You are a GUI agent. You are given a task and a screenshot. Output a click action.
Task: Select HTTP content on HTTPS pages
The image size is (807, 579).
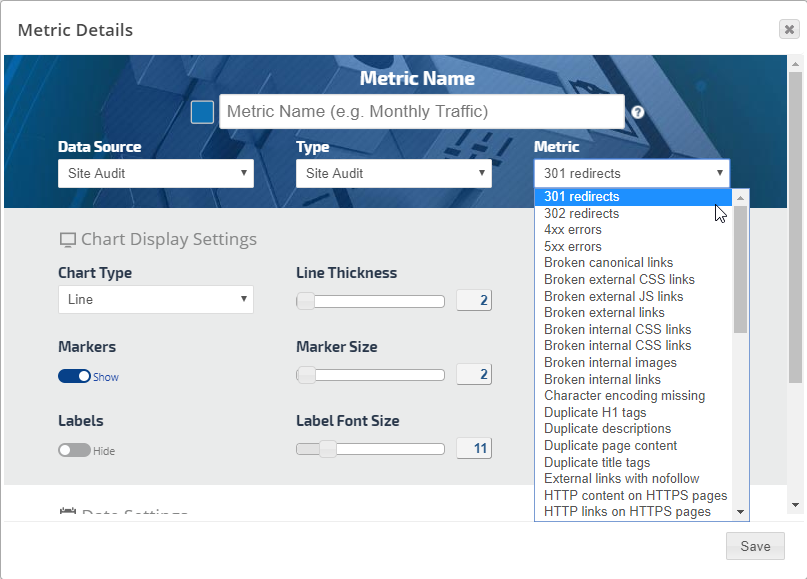(x=635, y=495)
